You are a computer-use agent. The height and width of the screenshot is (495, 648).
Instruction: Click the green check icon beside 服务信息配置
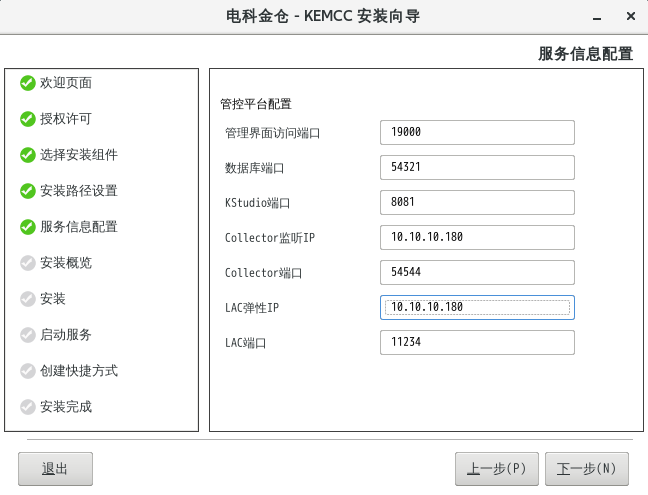[x=28, y=227]
